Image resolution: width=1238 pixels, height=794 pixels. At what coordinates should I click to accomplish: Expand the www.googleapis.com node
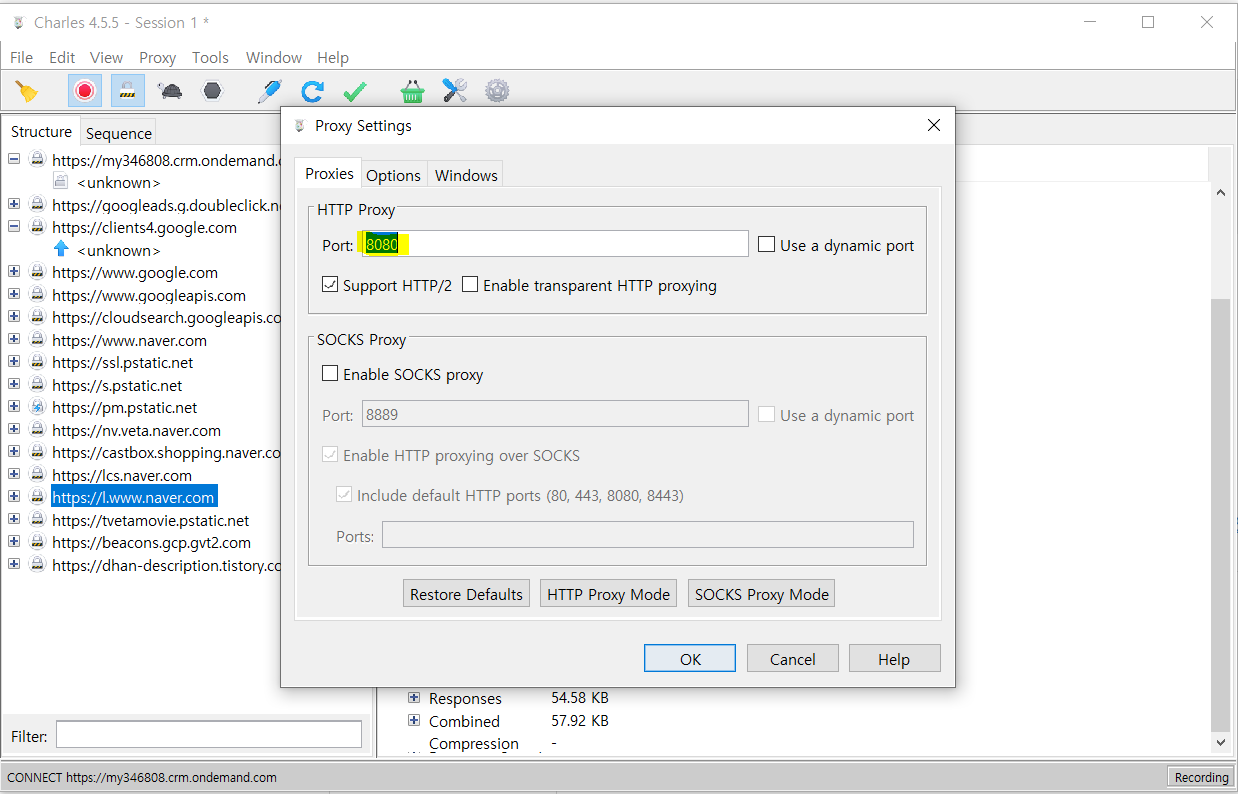tap(14, 295)
